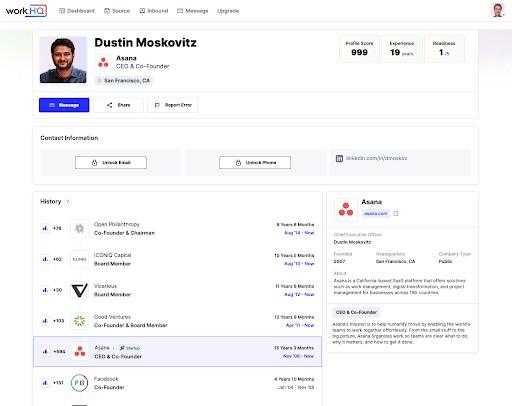The height and width of the screenshot is (406, 512).
Task: Open external link icon beside asana.com
Action: pyautogui.click(x=396, y=213)
